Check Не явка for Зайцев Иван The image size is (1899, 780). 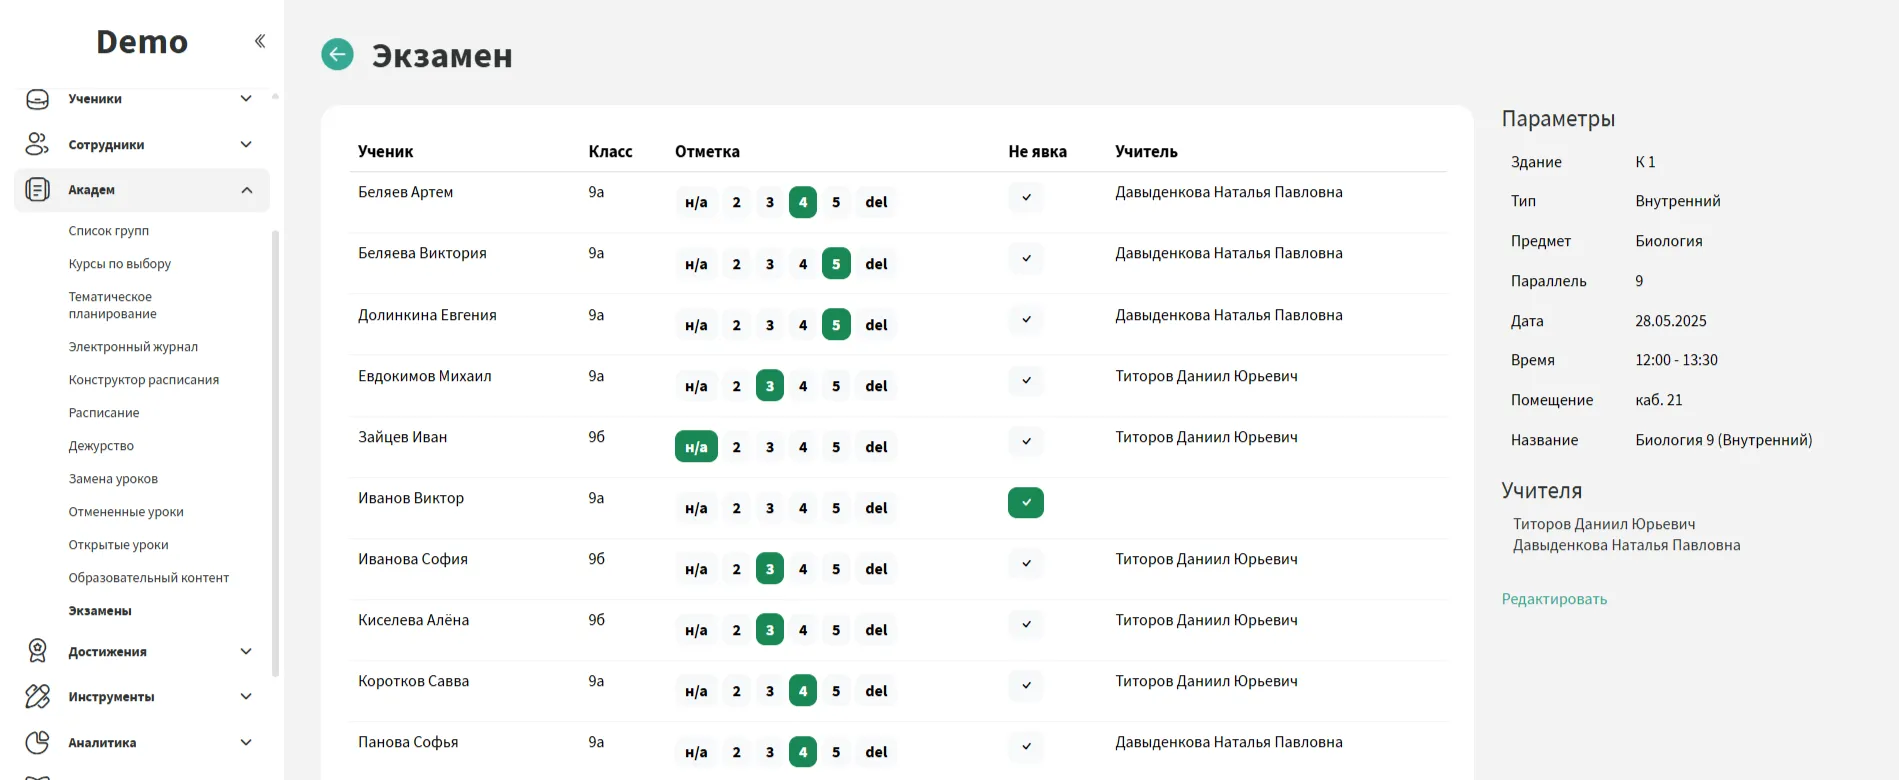(x=1025, y=441)
